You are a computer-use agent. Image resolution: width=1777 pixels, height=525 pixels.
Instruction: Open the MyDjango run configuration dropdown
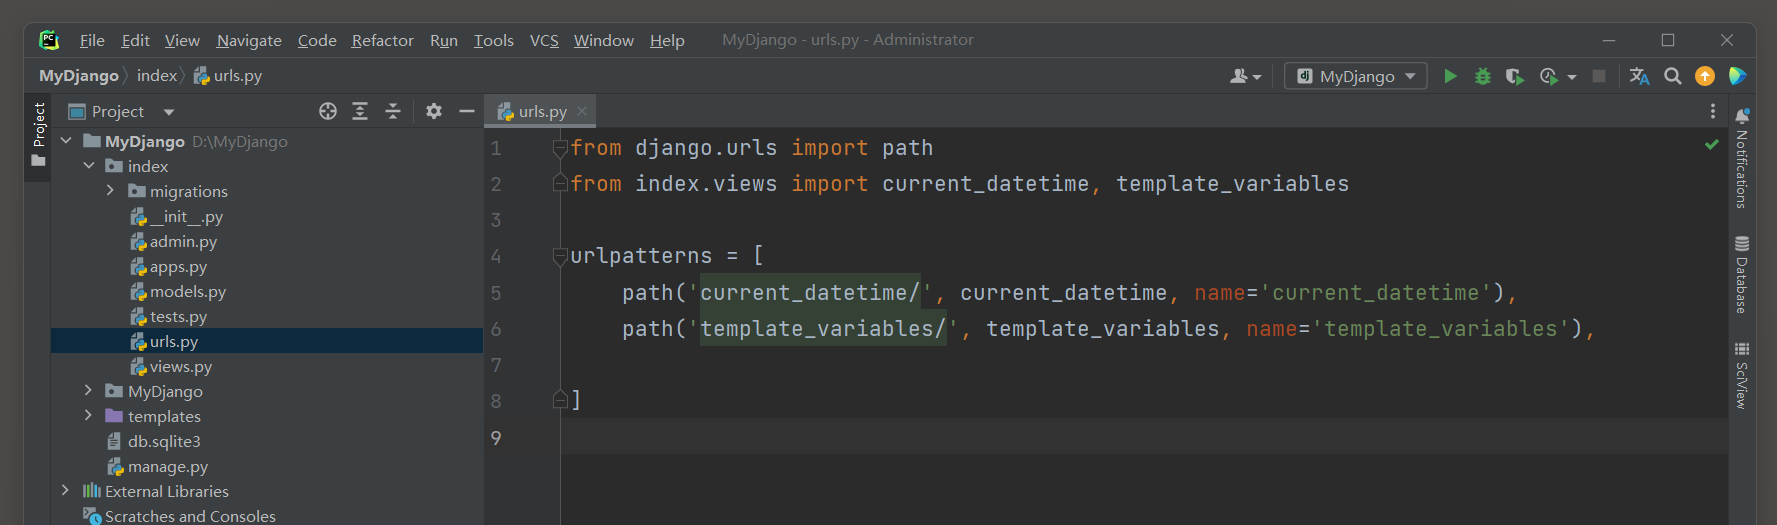pos(1355,76)
